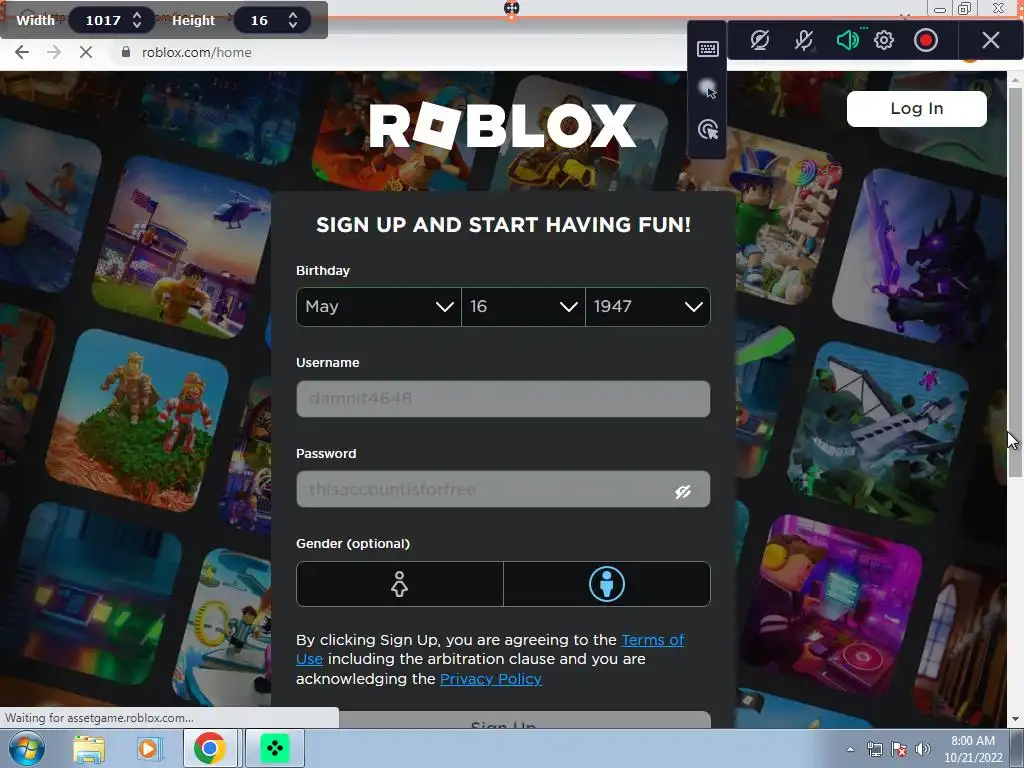Click the Password input field

point(503,489)
